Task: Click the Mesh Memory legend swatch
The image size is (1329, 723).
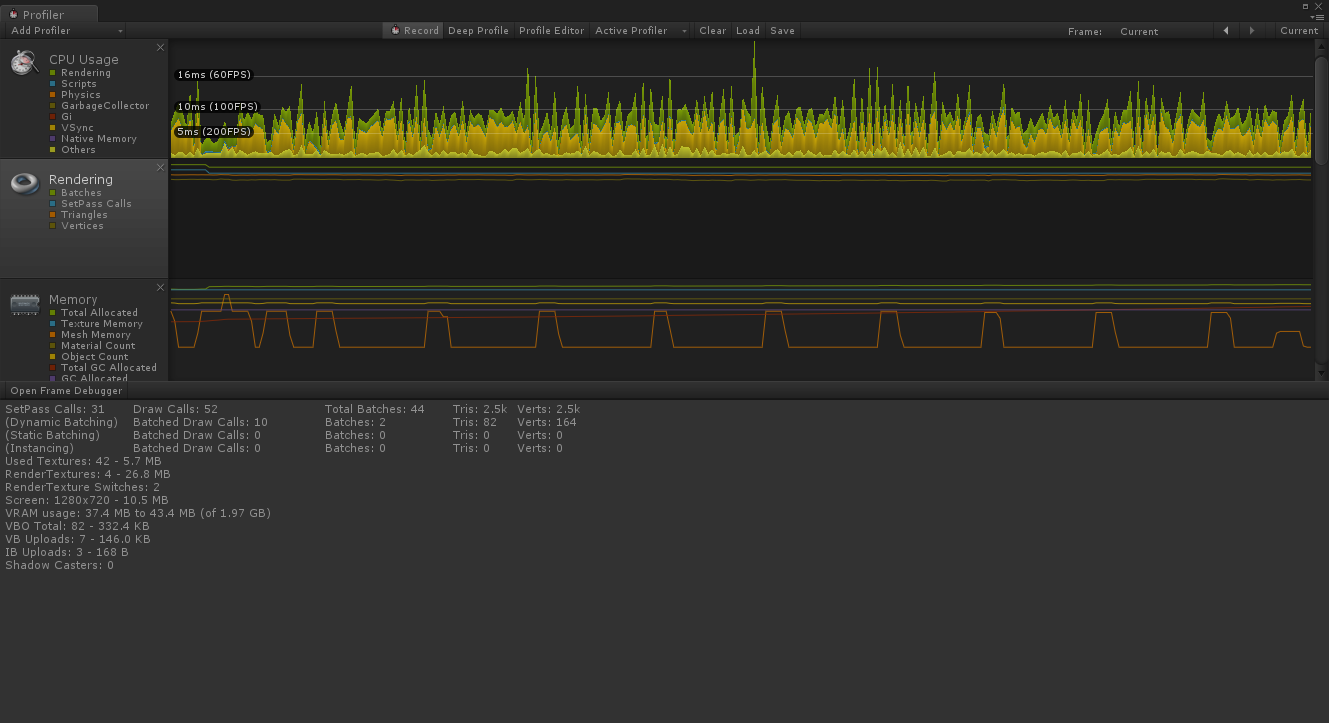Action: [52, 335]
